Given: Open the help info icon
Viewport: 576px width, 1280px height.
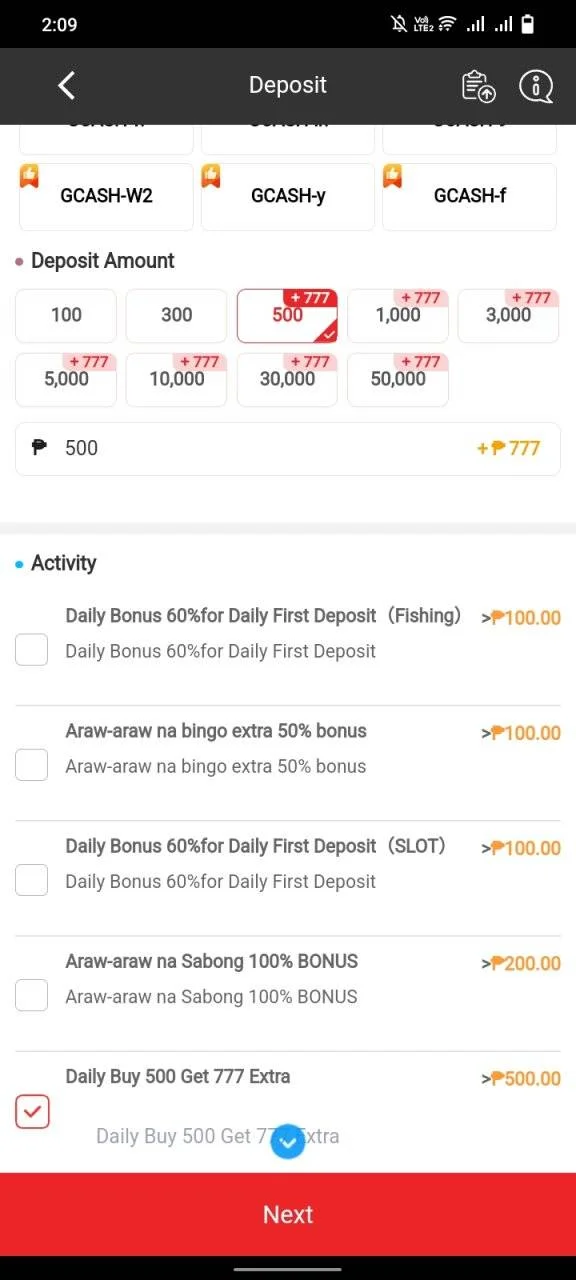Looking at the screenshot, I should pos(536,86).
